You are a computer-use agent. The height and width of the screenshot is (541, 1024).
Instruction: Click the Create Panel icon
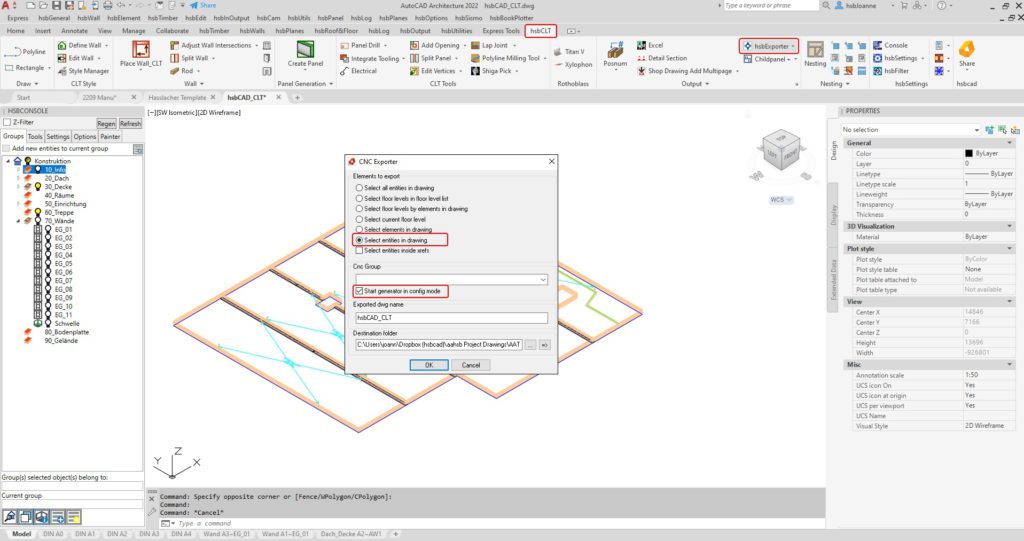pos(305,49)
